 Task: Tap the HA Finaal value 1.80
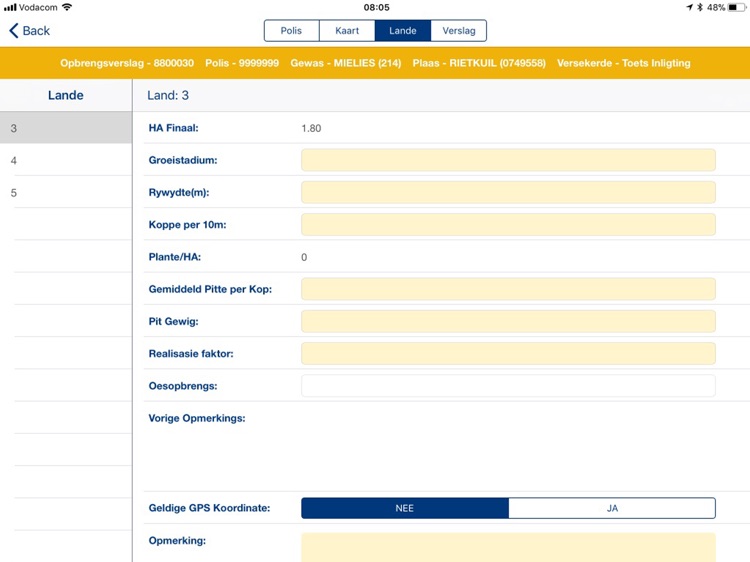tap(311, 128)
